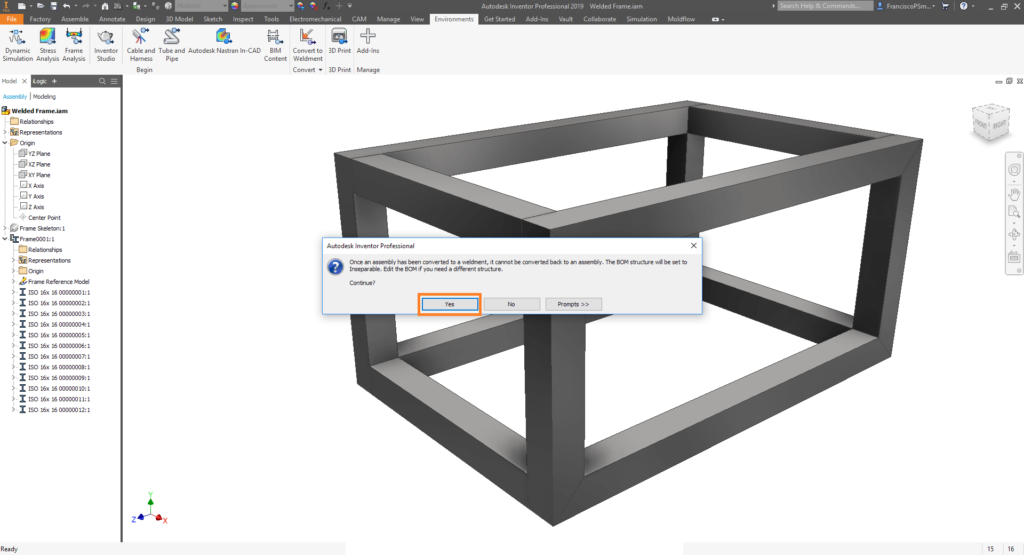This screenshot has height=555, width=1024.
Task: Add a new browser tab with plus icon
Action: click(x=54, y=81)
